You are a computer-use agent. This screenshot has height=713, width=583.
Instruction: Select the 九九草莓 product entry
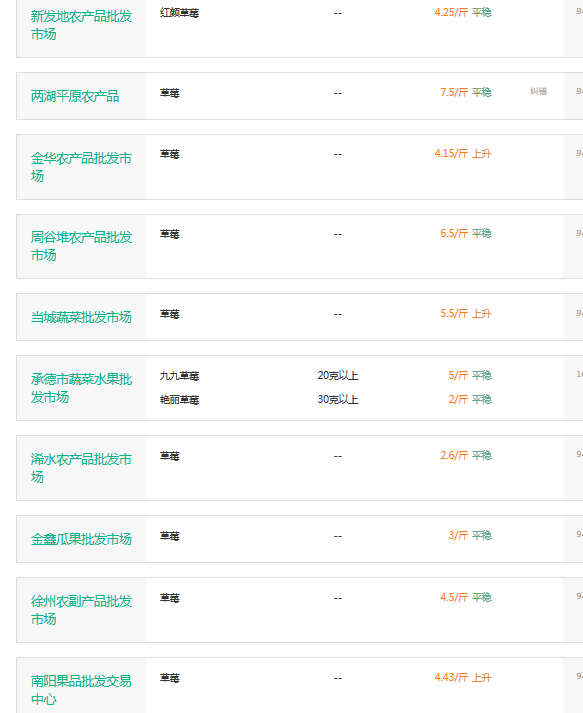pyautogui.click(x=179, y=376)
